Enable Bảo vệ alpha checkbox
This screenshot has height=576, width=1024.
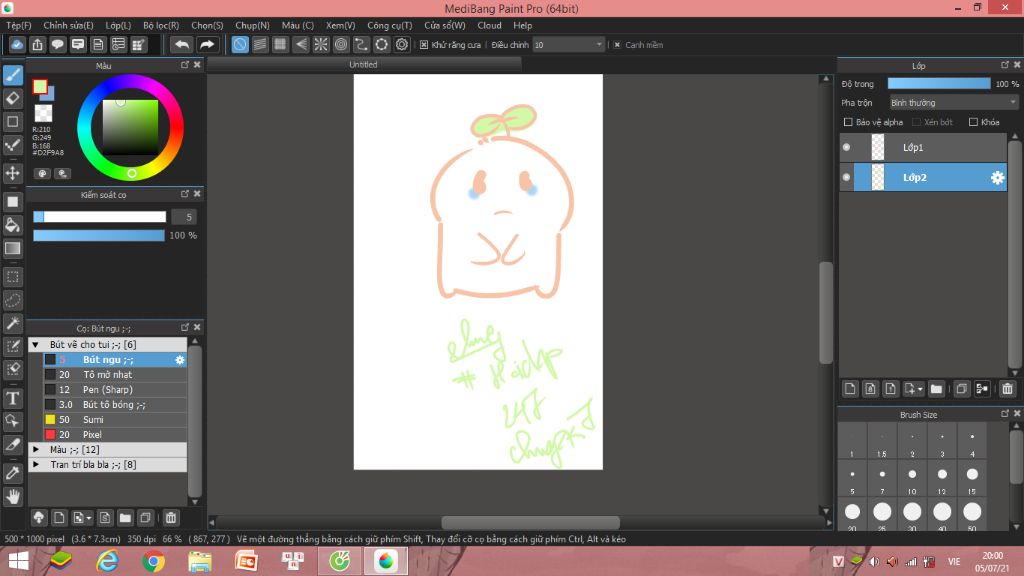pyautogui.click(x=848, y=122)
